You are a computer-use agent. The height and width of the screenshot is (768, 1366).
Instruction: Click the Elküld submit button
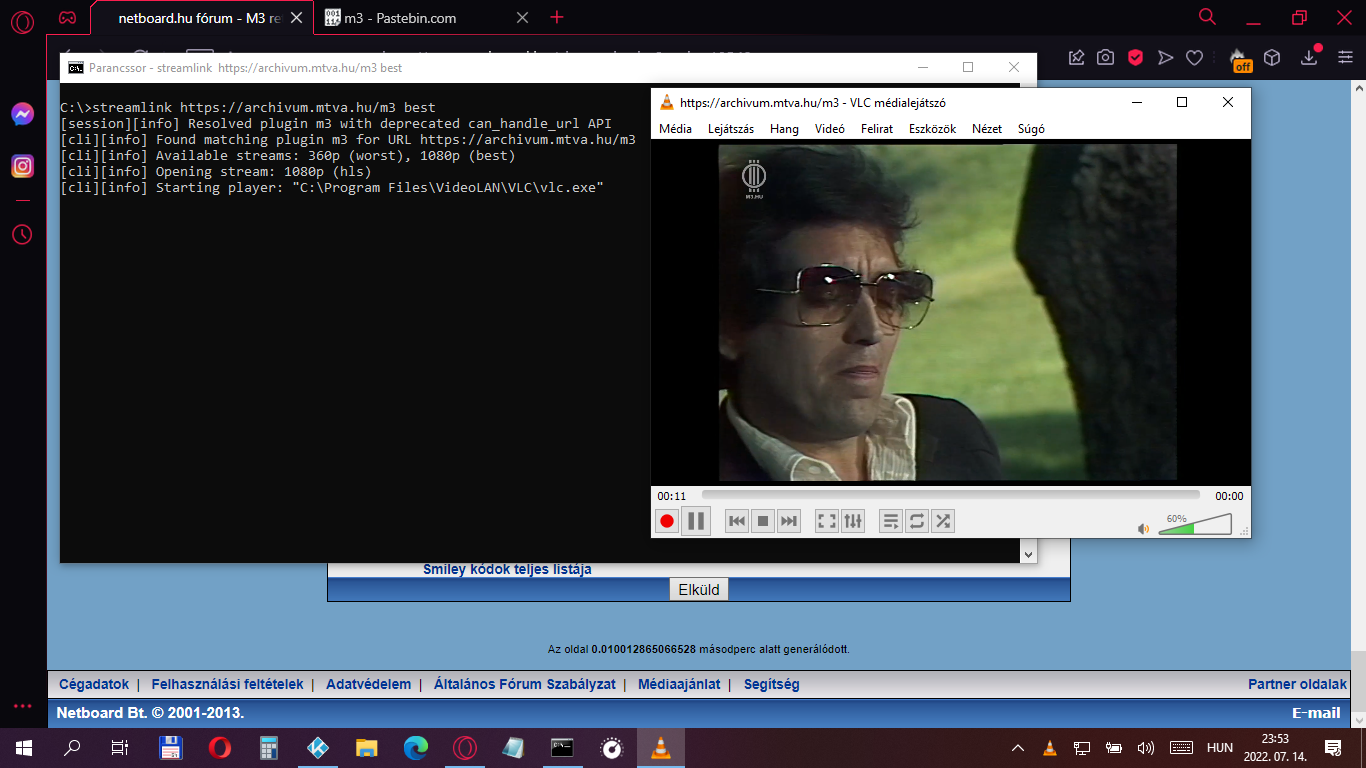(699, 589)
